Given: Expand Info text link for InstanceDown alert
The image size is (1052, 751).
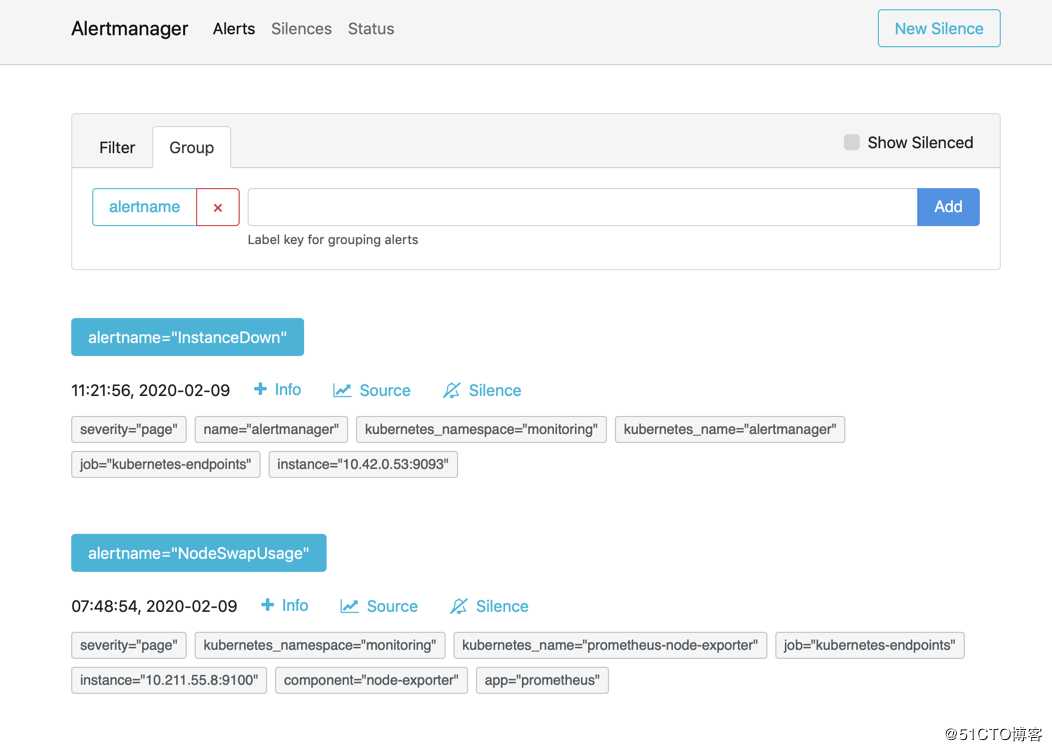Looking at the screenshot, I should [288, 390].
